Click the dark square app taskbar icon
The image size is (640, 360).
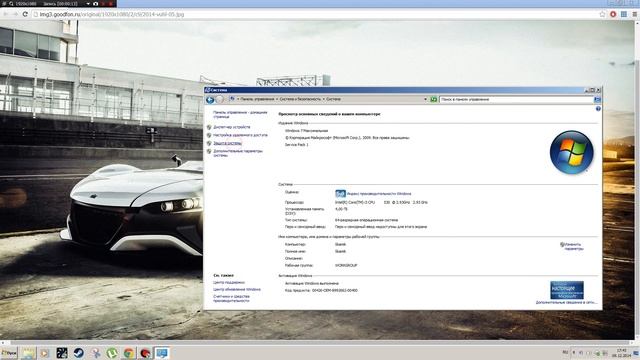click(x=62, y=353)
